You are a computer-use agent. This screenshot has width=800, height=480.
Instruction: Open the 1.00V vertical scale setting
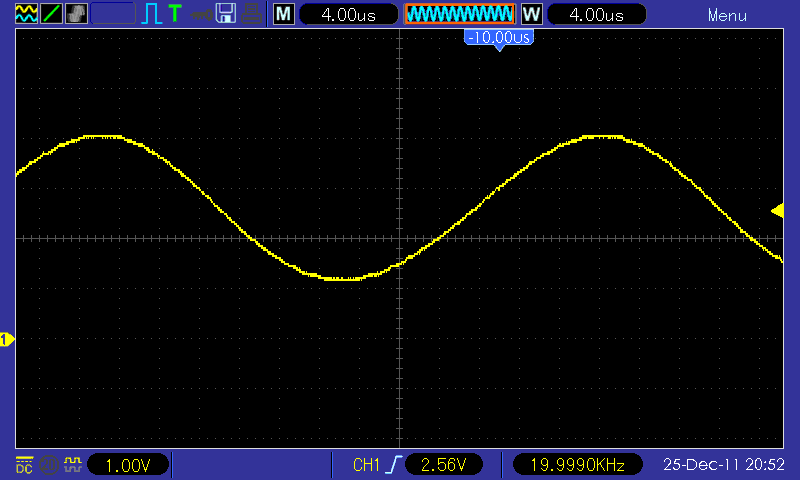[x=128, y=465]
